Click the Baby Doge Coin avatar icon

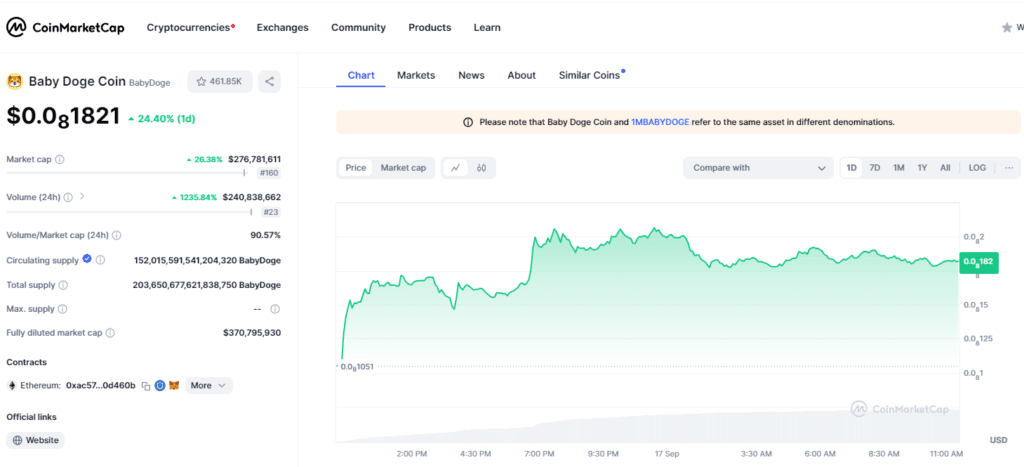(x=14, y=82)
